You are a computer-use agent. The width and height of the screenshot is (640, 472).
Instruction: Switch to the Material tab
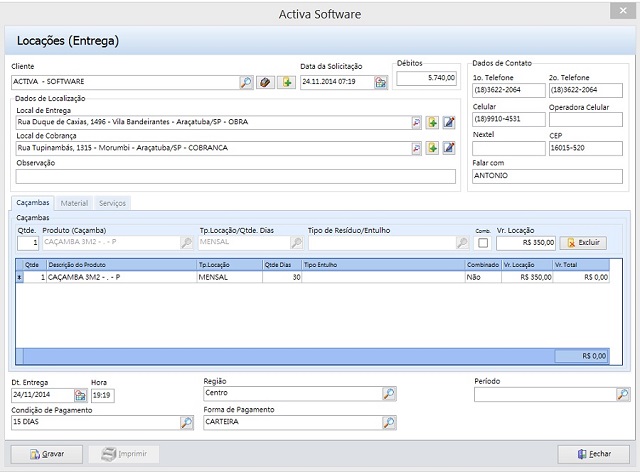74,203
